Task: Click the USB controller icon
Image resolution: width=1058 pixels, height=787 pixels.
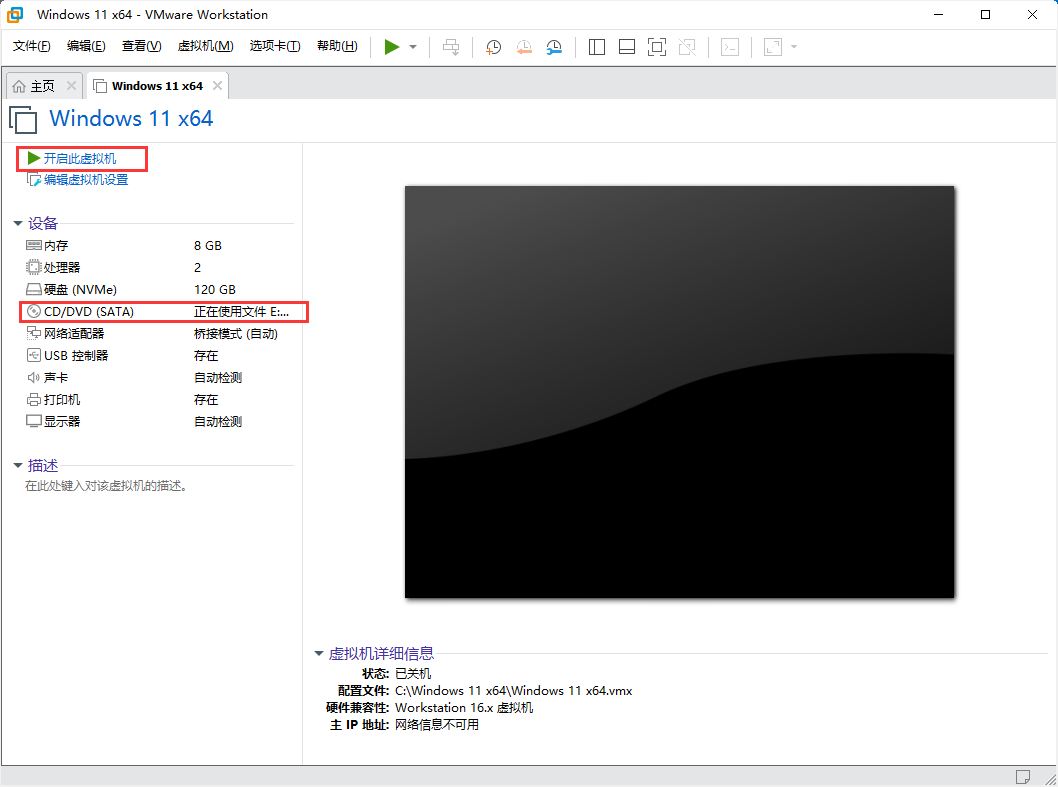Action: [x=34, y=355]
